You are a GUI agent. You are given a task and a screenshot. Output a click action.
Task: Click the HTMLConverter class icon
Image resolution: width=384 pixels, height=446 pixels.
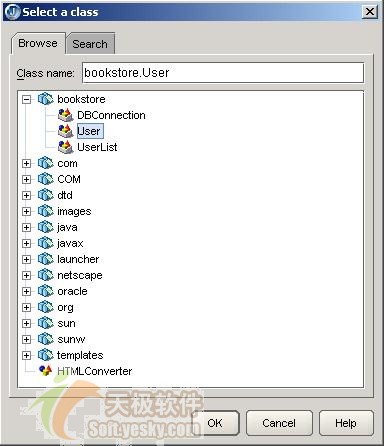pyautogui.click(x=45, y=371)
